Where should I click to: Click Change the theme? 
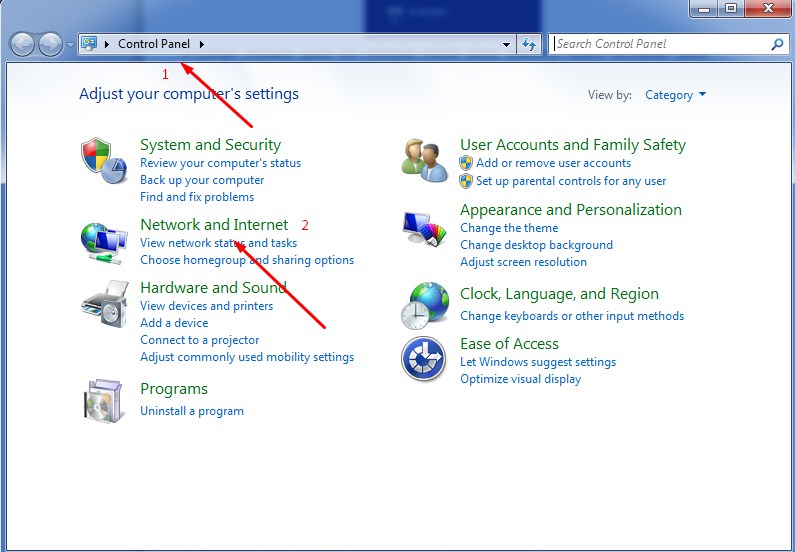(x=509, y=228)
